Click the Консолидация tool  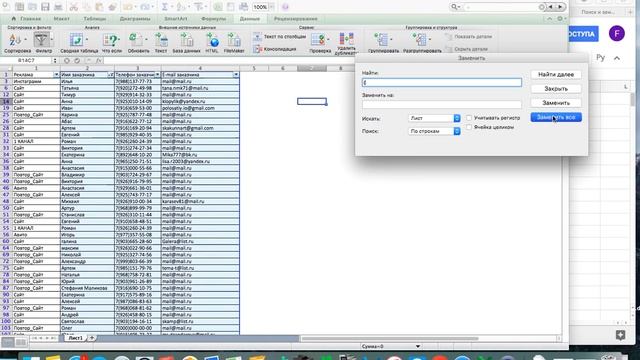tap(275, 49)
